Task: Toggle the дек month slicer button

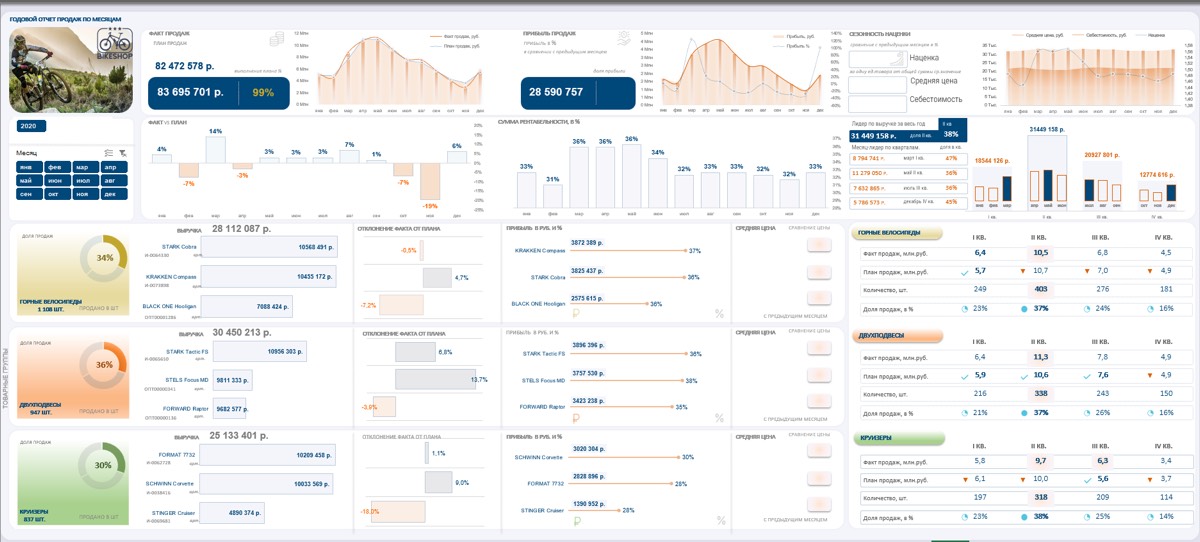Action: pos(117,193)
